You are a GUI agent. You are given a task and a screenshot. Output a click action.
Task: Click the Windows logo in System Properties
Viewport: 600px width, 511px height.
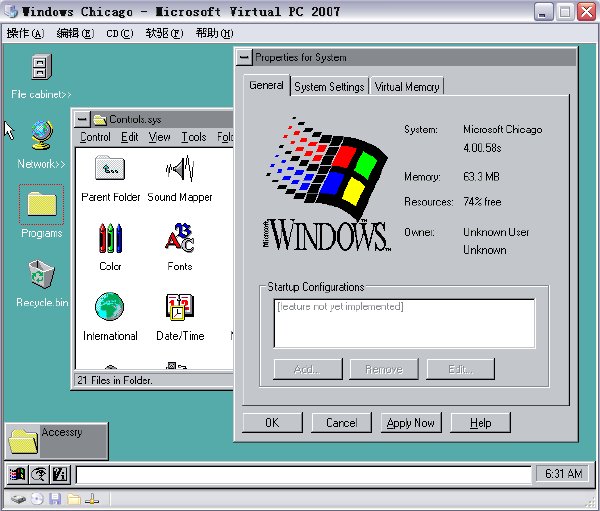pos(327,185)
